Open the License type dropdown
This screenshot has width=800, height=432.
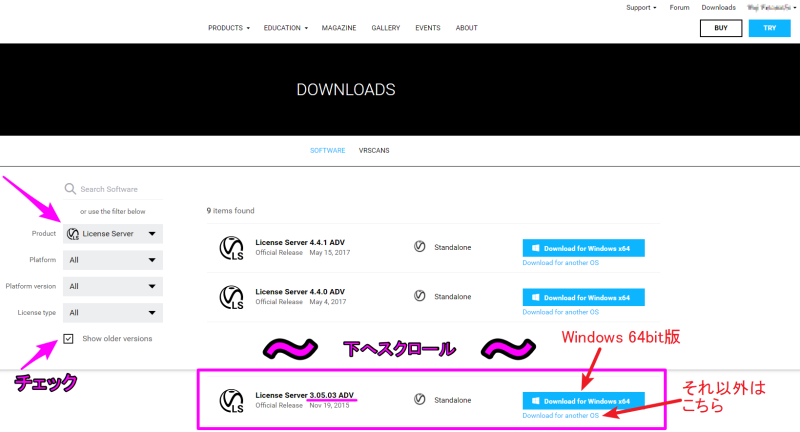[x=113, y=313]
